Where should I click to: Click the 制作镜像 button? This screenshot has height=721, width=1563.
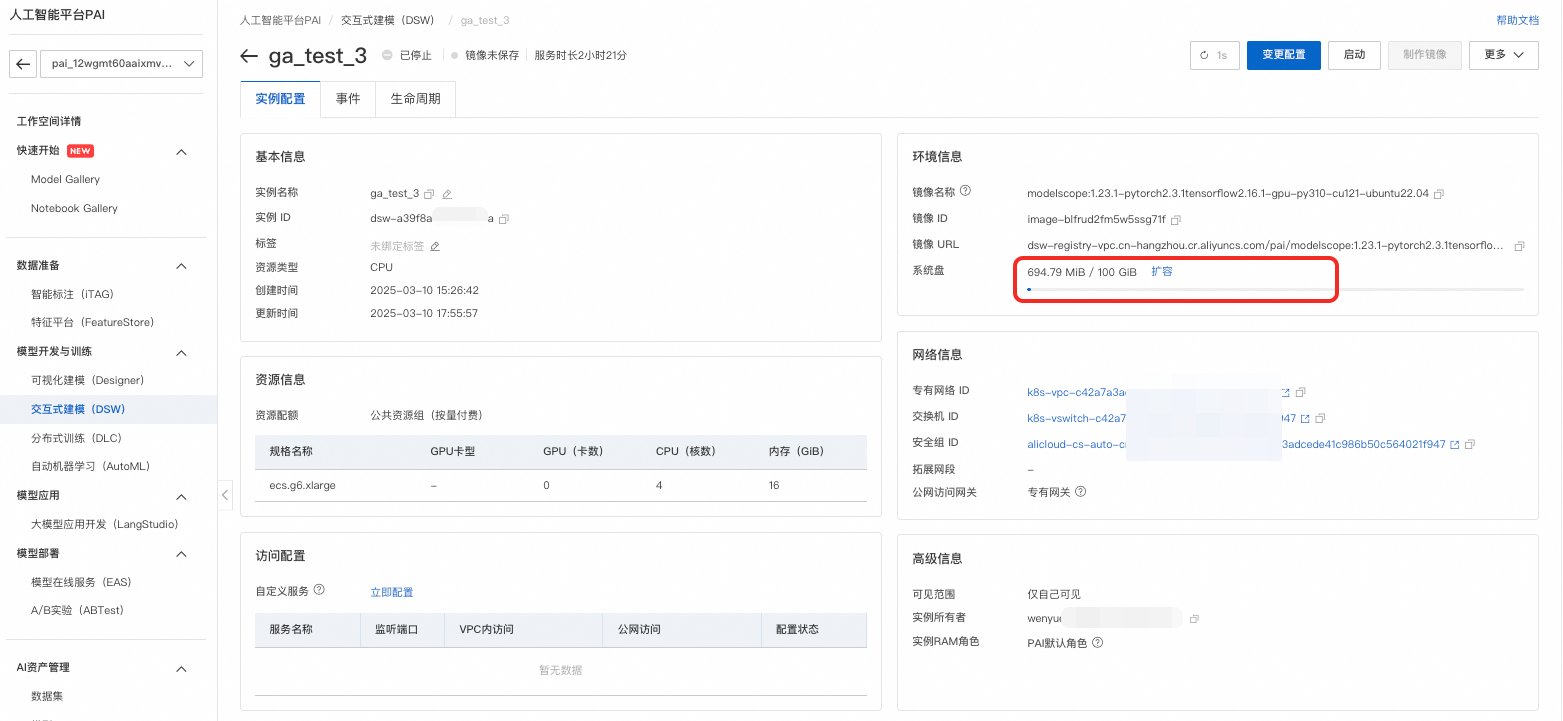(1425, 55)
